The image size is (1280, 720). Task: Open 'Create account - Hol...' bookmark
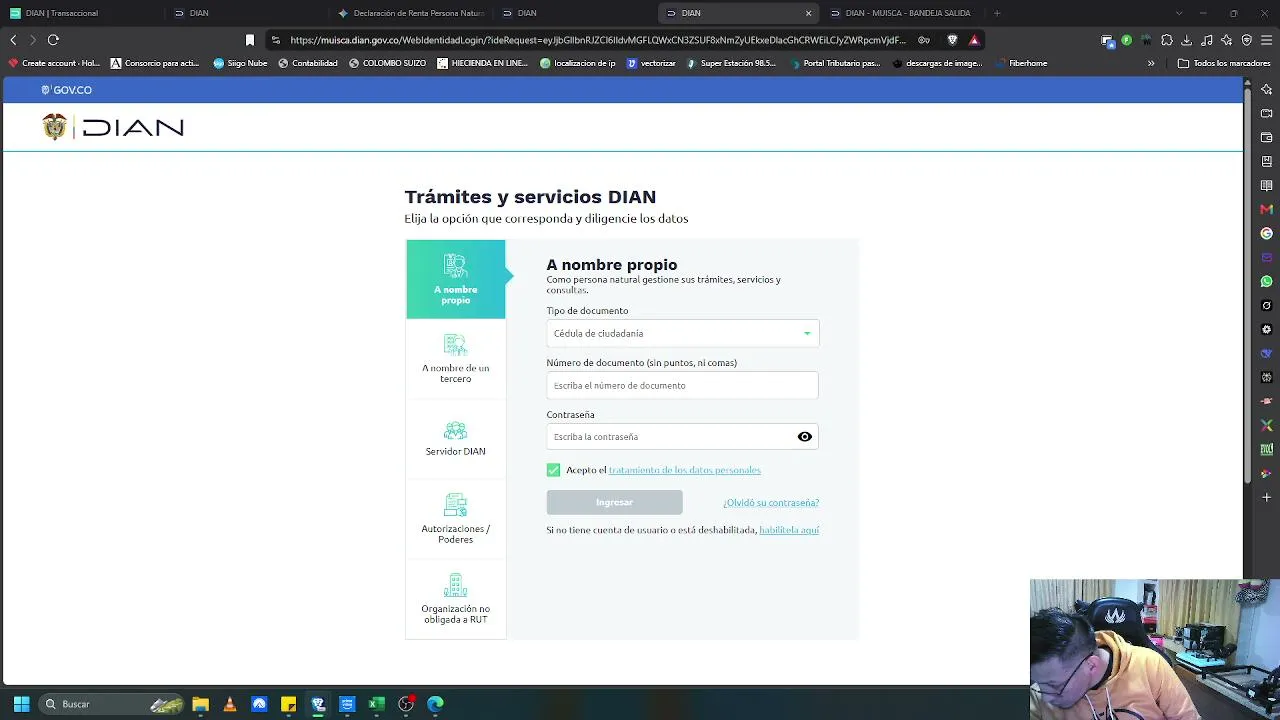(x=54, y=63)
